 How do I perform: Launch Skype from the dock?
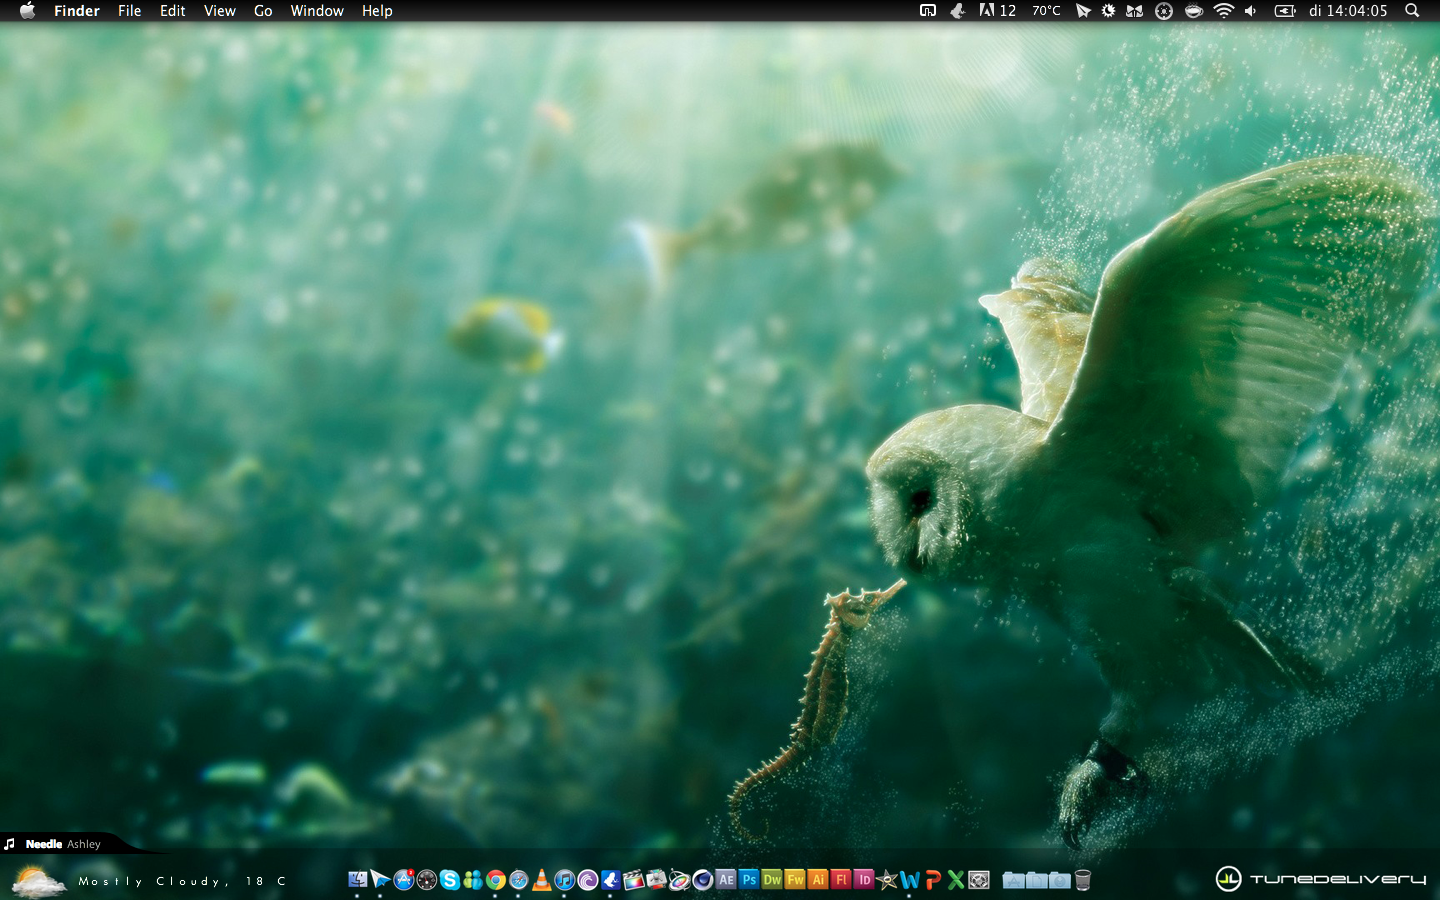(x=450, y=880)
